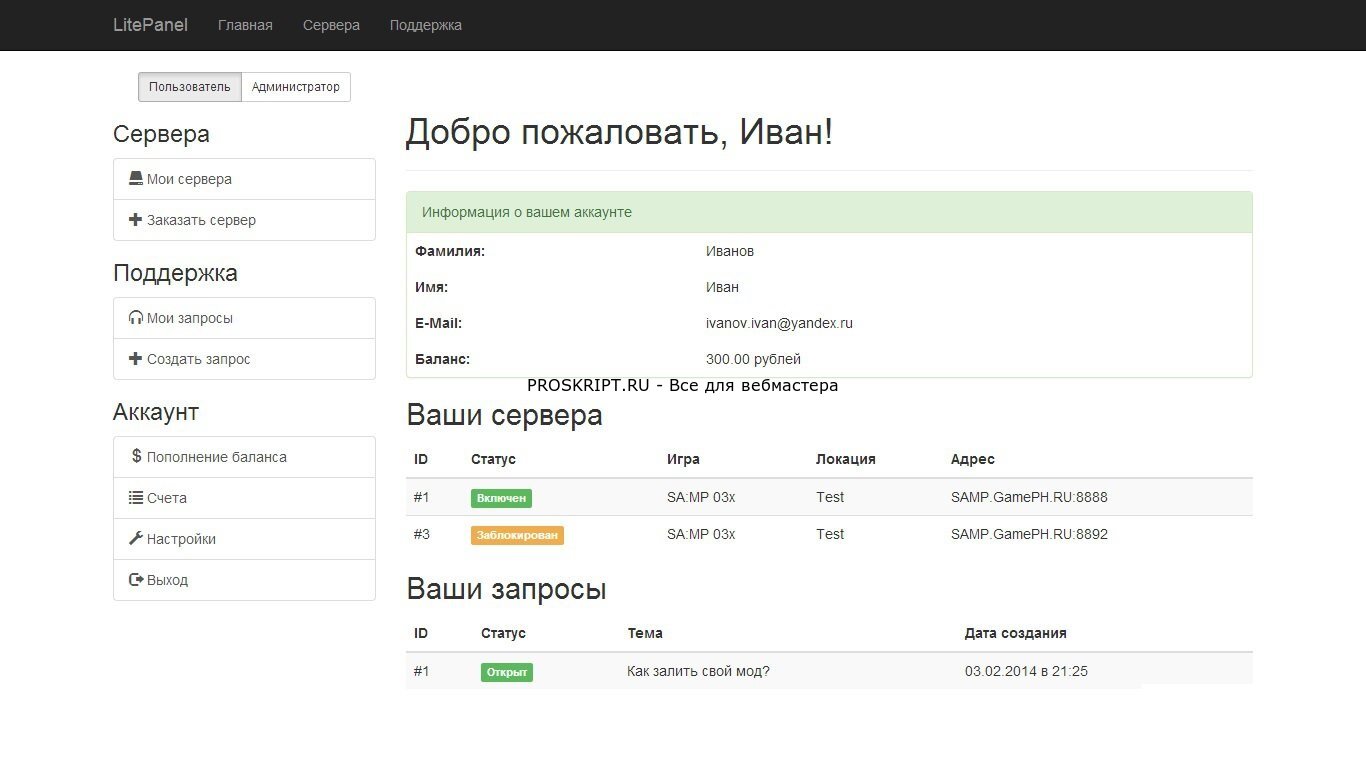Click the logout icon beside Выход
Viewport: 1366px width, 768px height.
(137, 580)
